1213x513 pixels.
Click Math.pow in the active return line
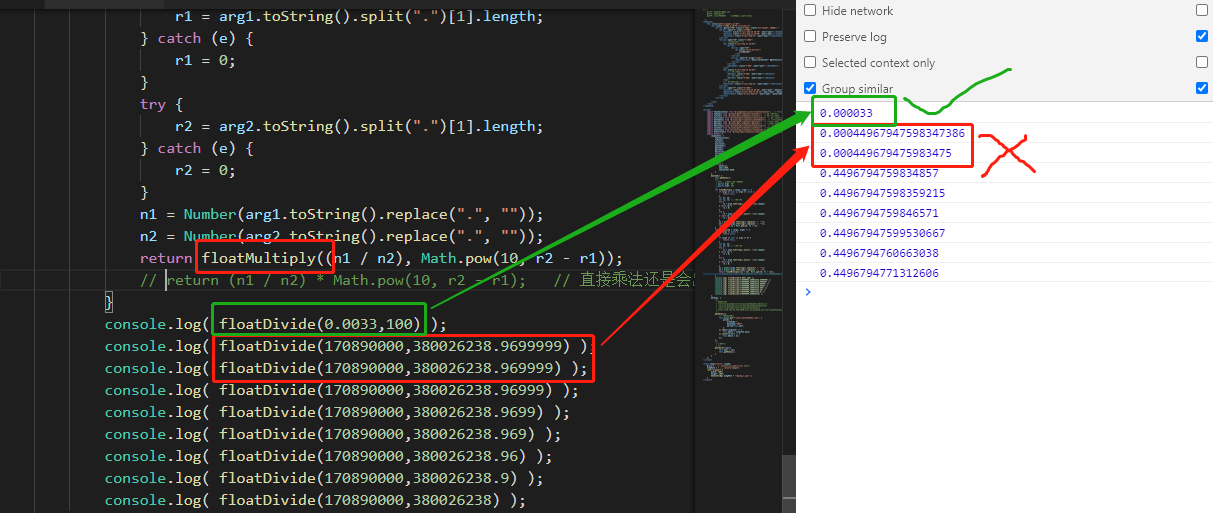pyautogui.click(x=456, y=258)
